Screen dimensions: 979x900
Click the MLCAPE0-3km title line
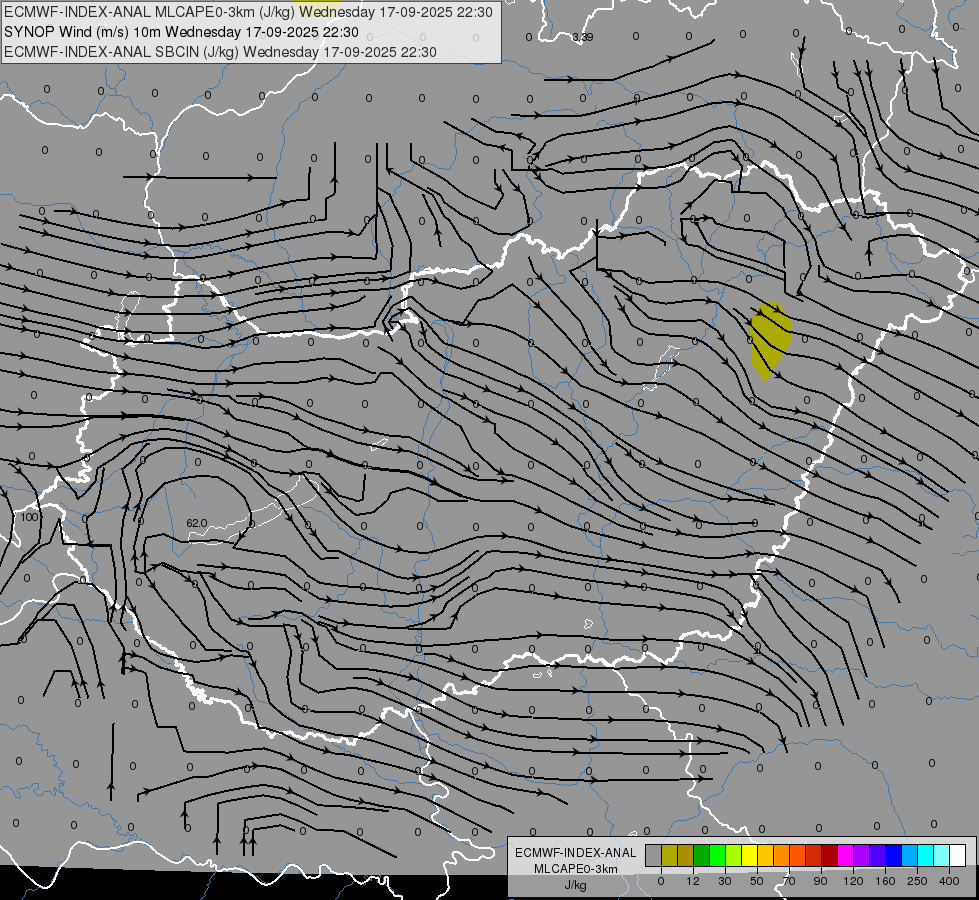[x=248, y=12]
